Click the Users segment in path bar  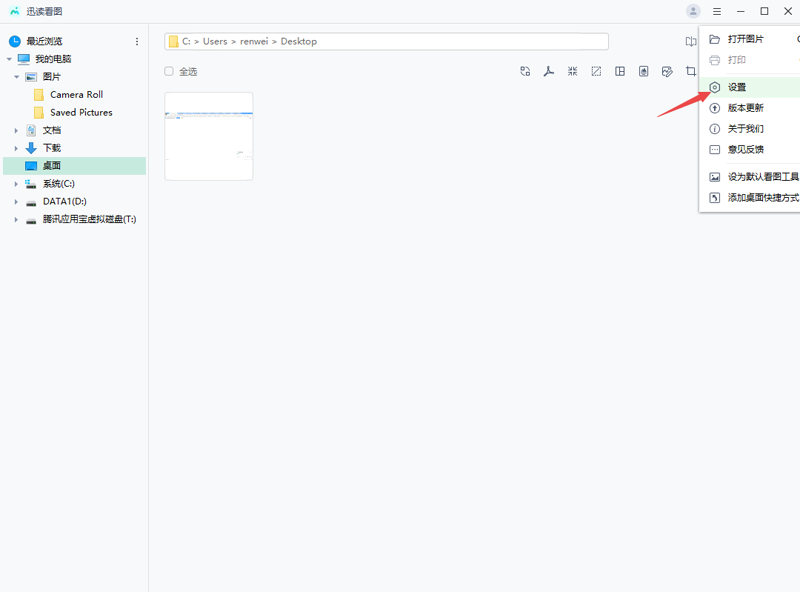(x=215, y=41)
